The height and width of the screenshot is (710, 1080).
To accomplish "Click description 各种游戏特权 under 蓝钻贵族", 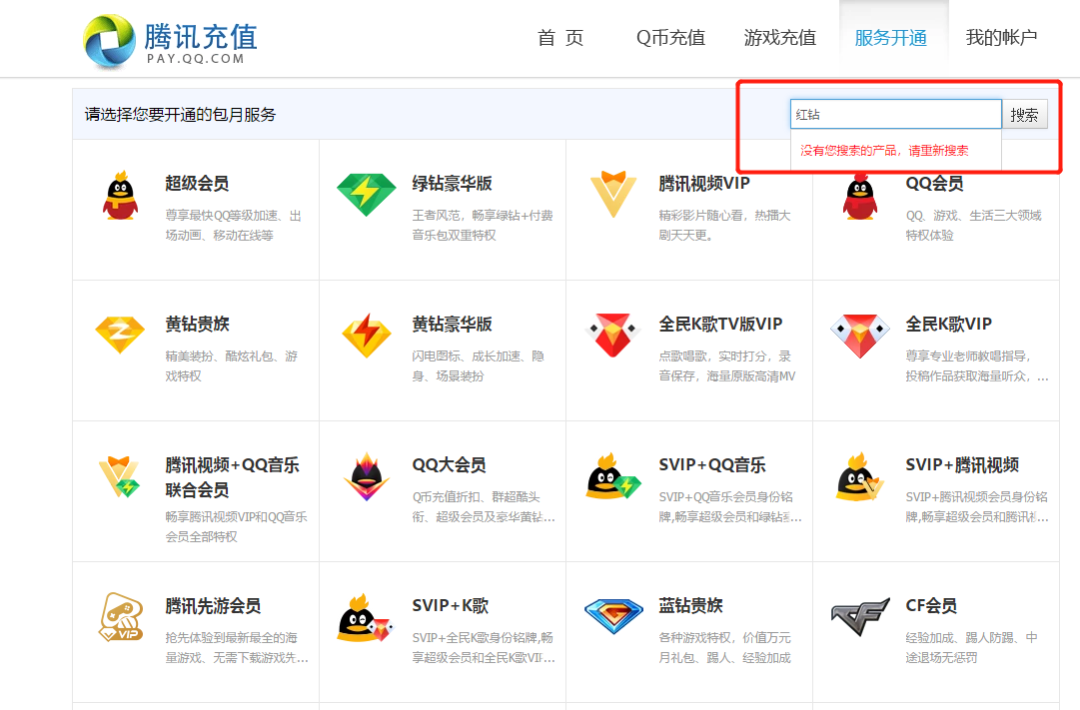I will [x=725, y=647].
